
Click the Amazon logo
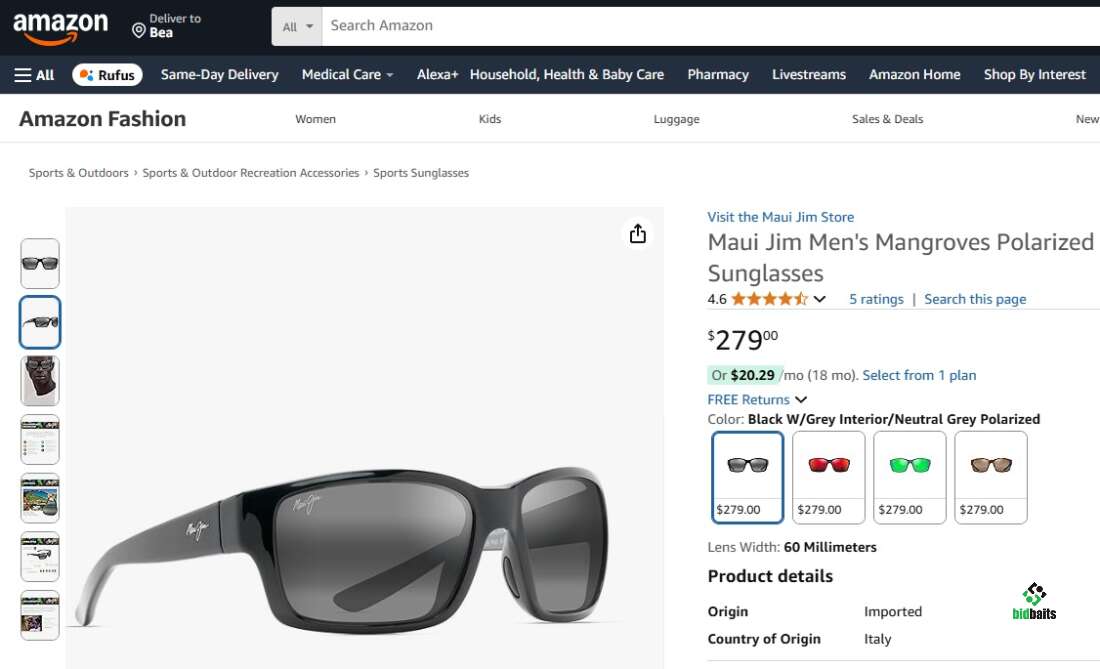(x=60, y=29)
